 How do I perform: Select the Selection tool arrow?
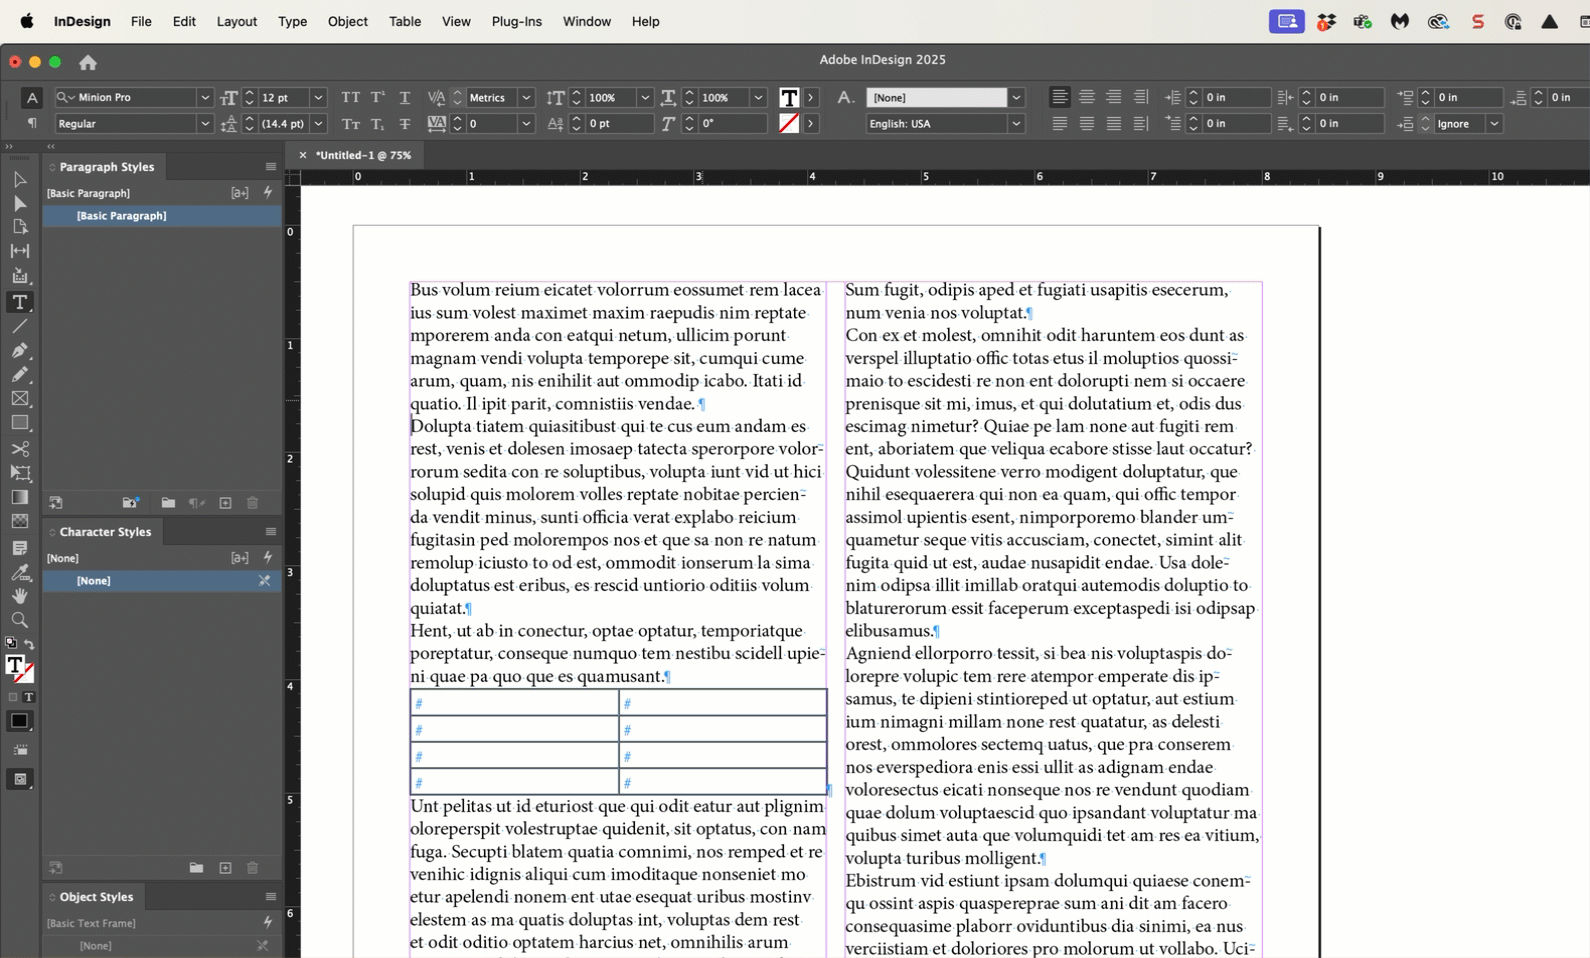point(19,179)
